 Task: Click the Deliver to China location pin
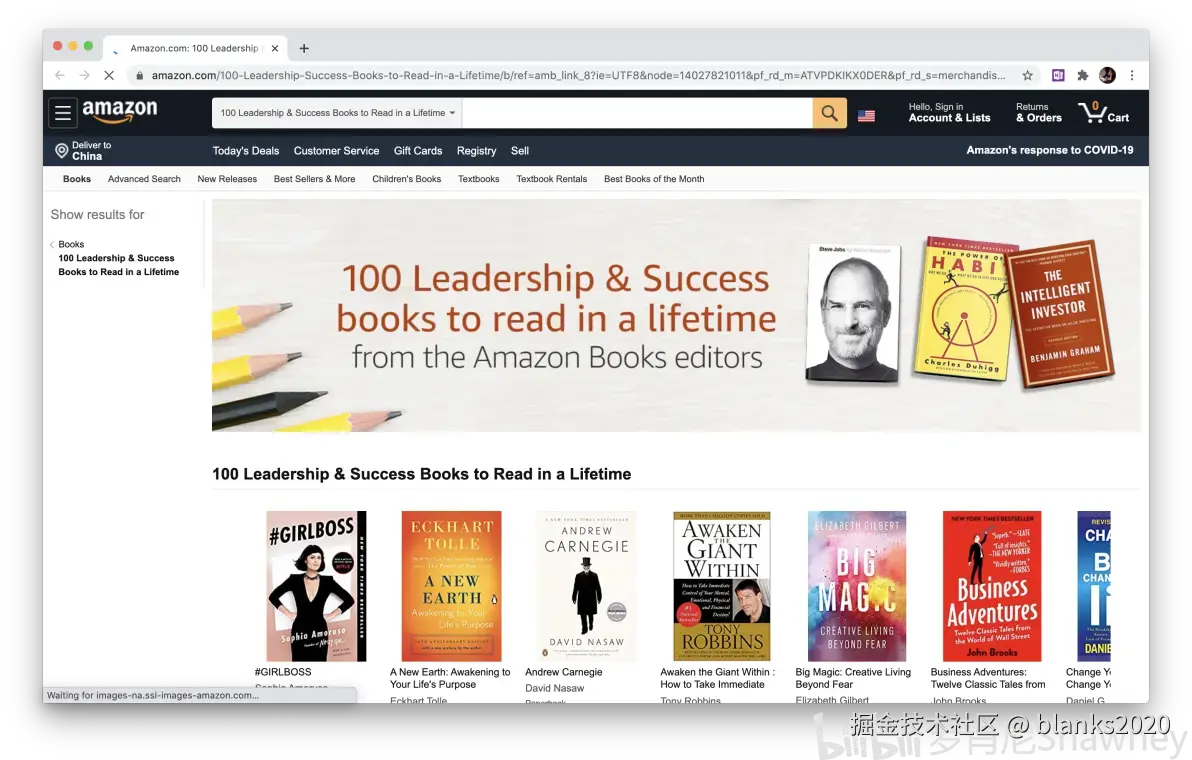tap(62, 150)
